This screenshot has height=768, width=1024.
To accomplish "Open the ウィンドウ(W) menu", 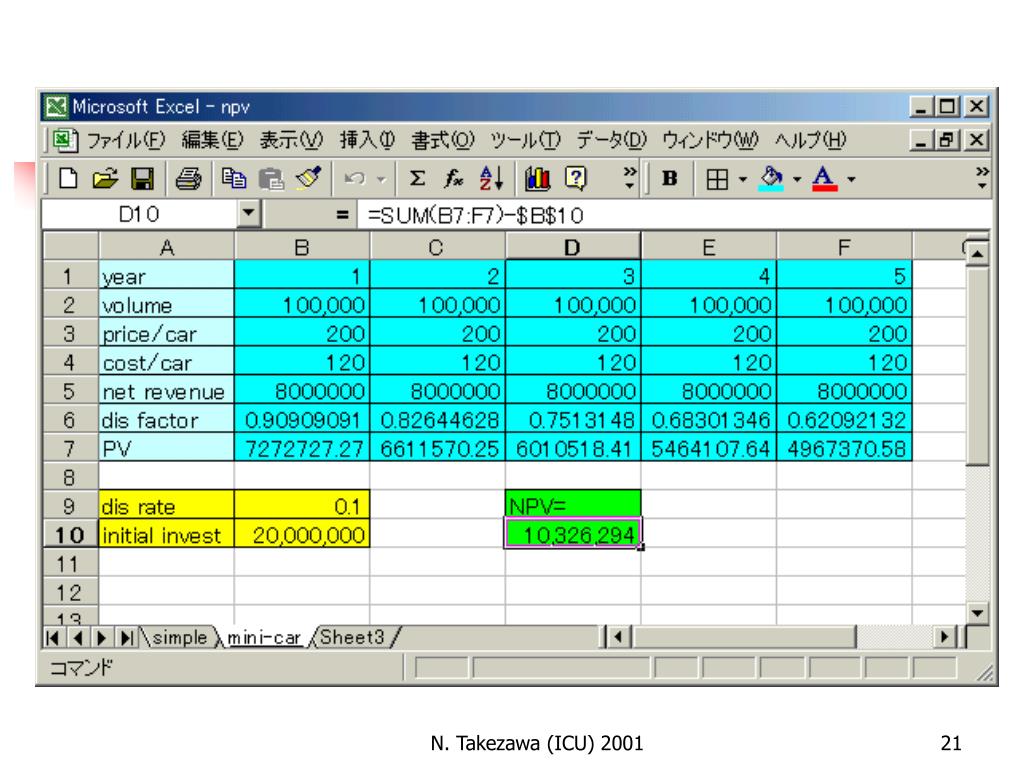I will 710,140.
